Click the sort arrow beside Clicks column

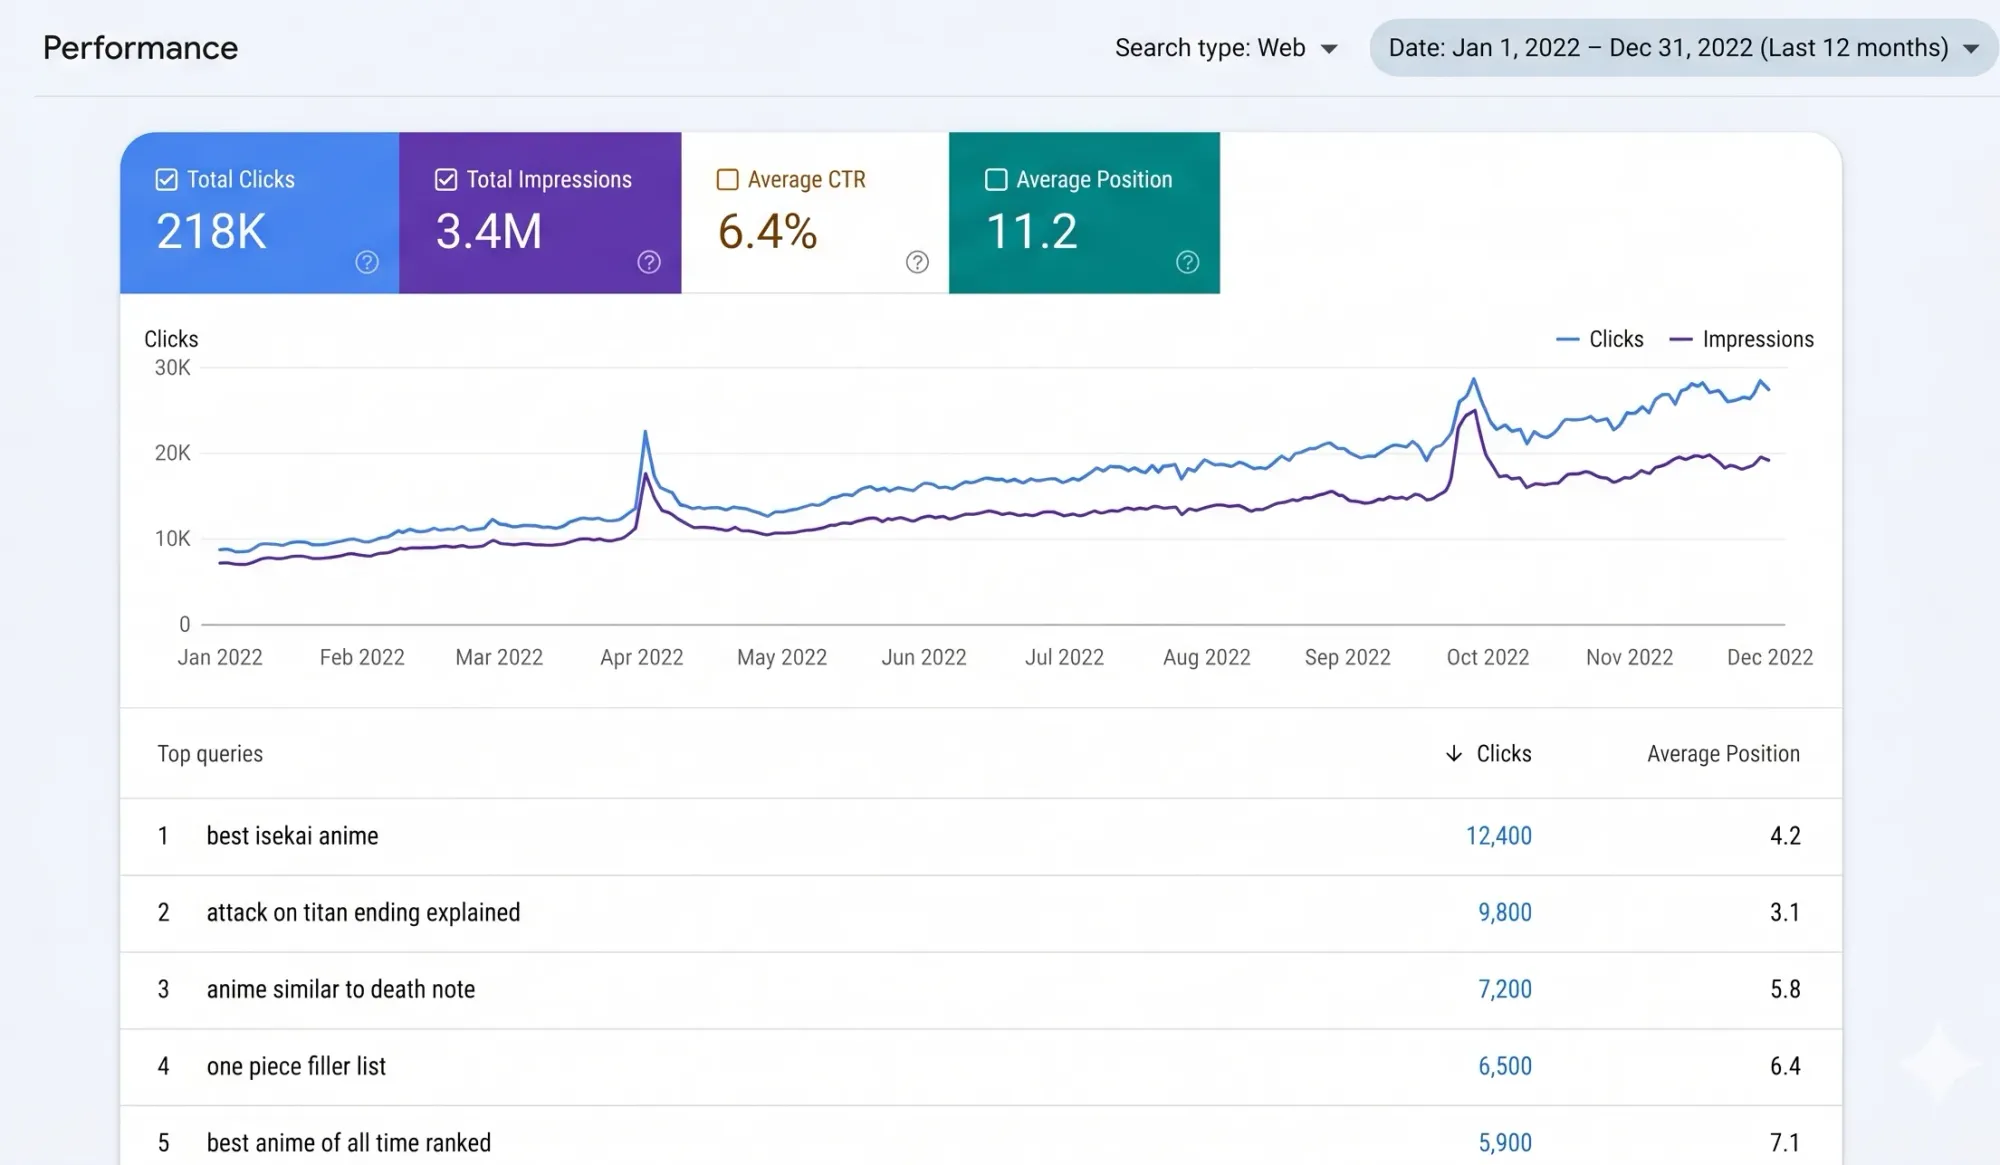tap(1454, 754)
